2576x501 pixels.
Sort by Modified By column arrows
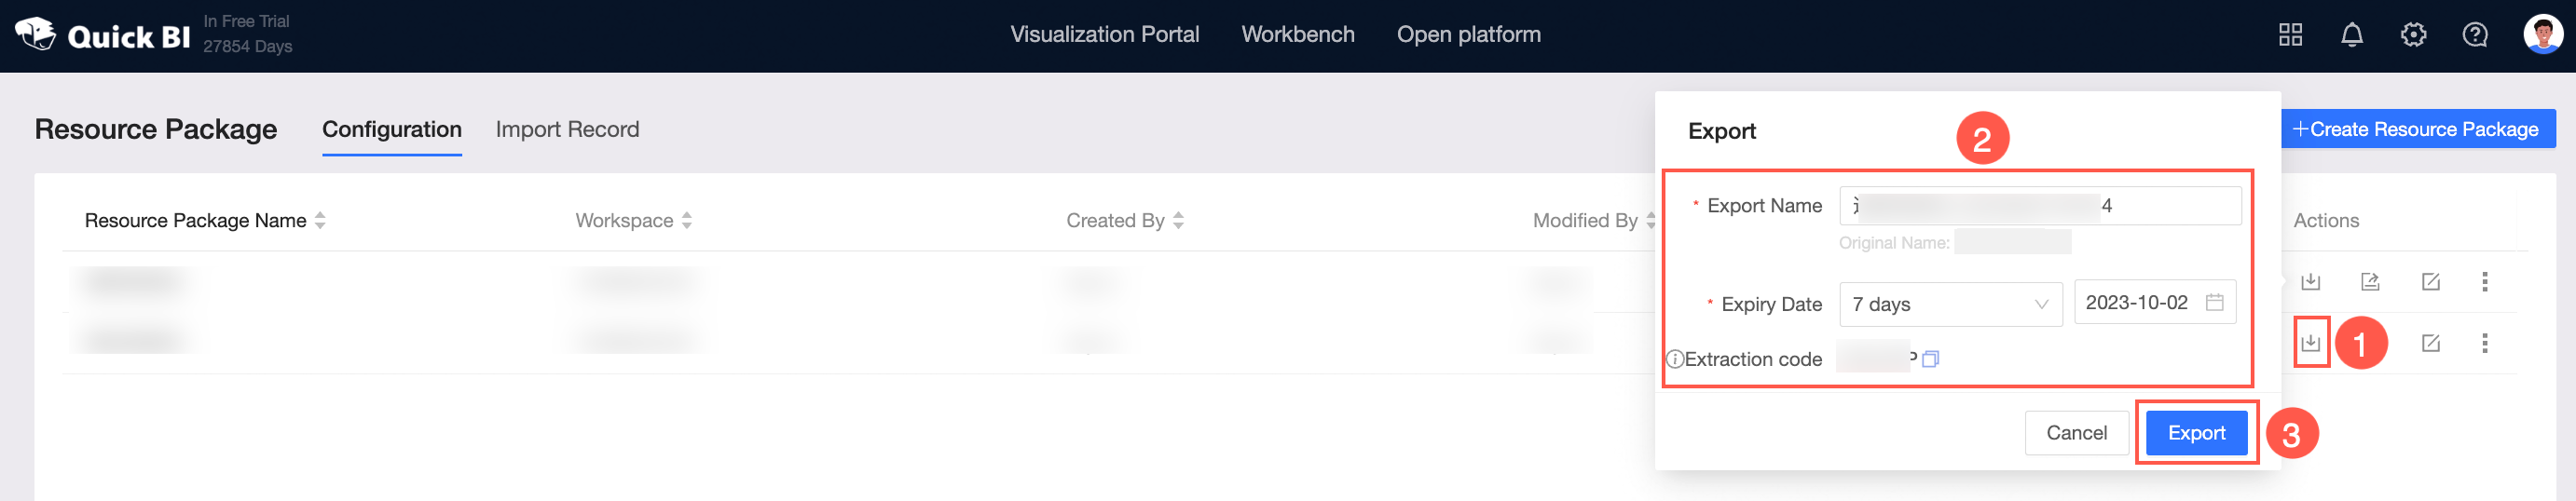(1650, 220)
